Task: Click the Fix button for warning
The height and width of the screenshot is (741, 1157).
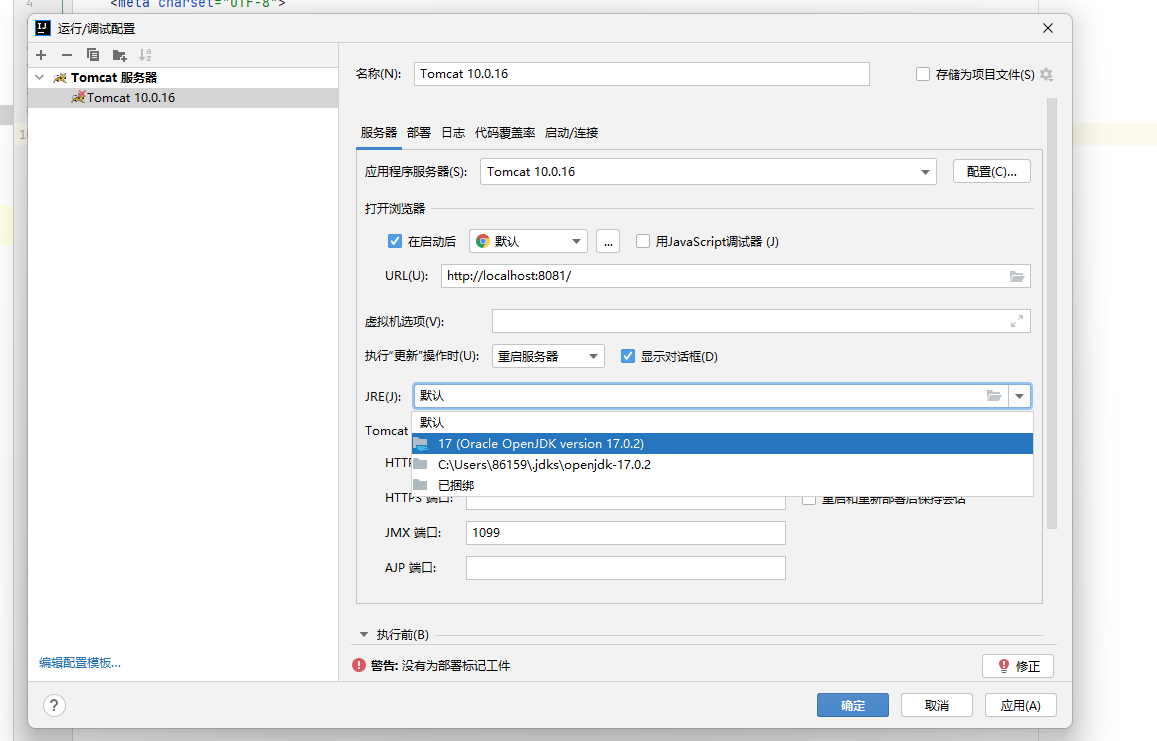Action: (1018, 666)
